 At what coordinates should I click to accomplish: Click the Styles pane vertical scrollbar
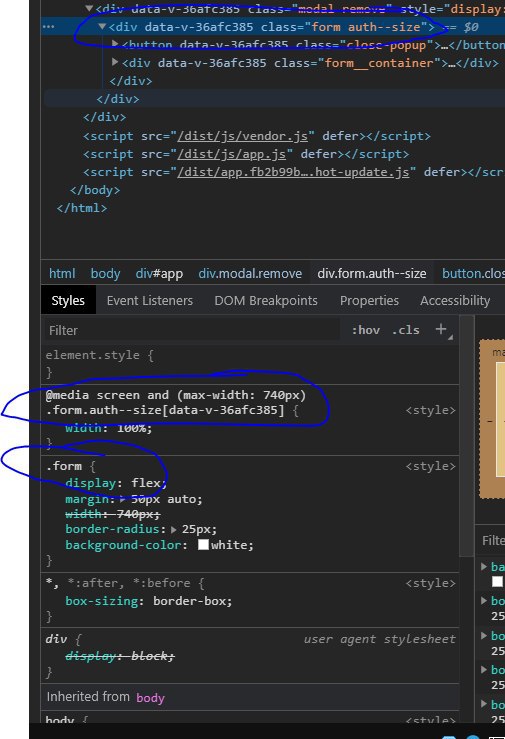(x=466, y=436)
